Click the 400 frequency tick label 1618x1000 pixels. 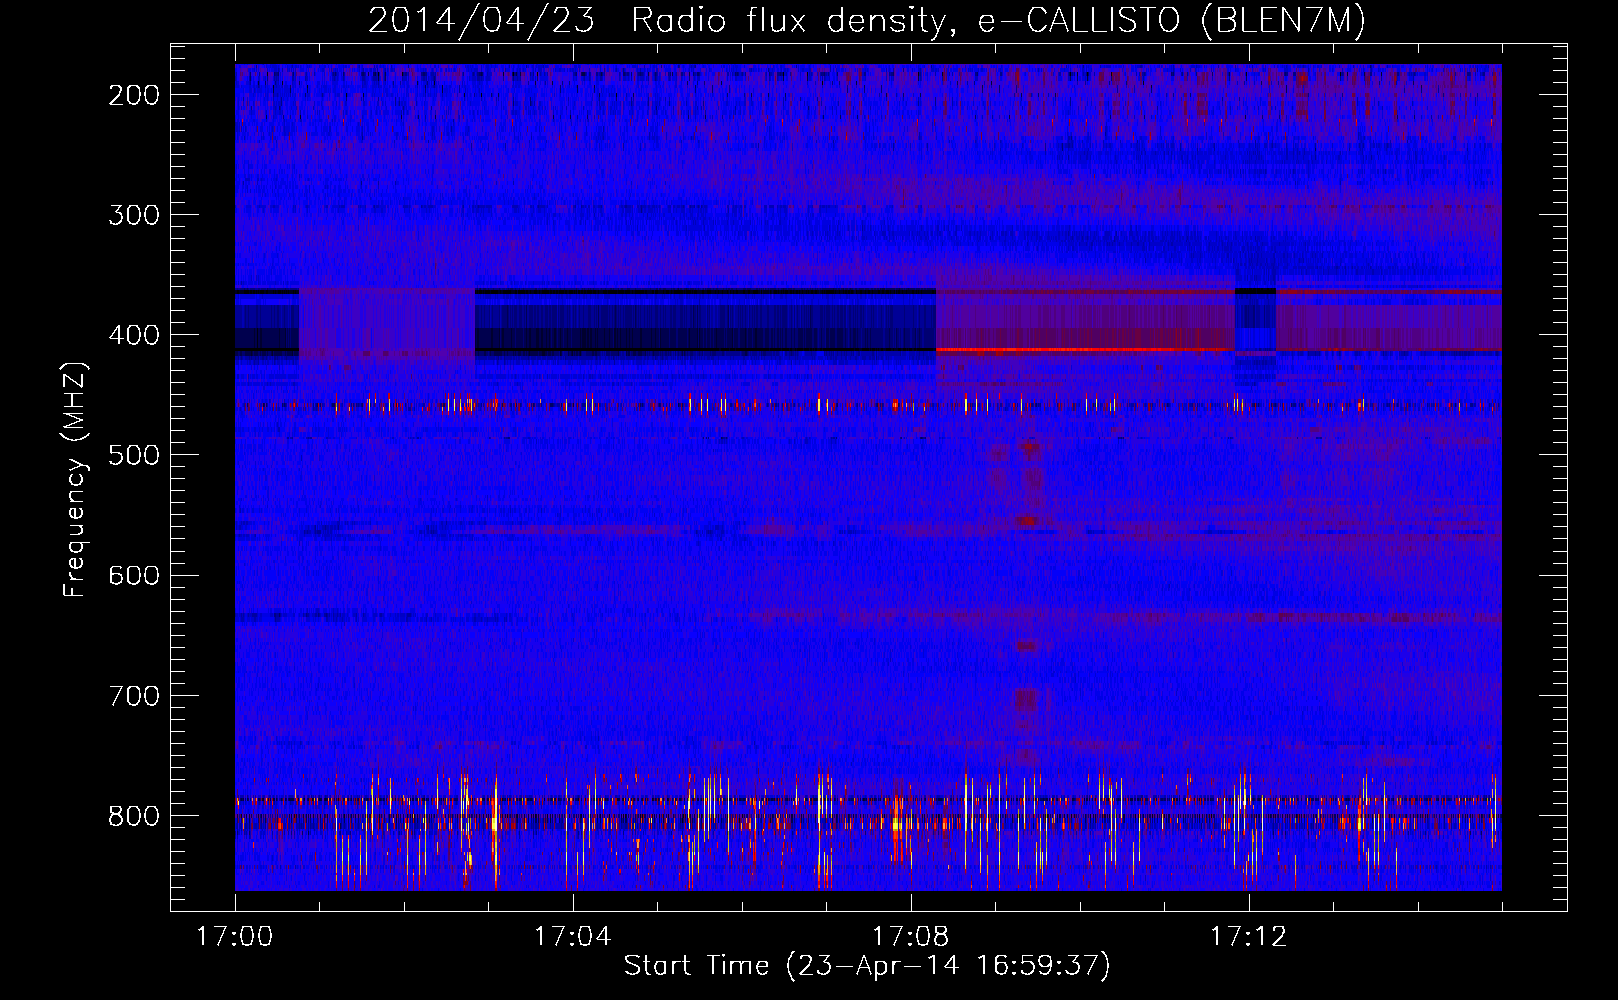click(134, 335)
